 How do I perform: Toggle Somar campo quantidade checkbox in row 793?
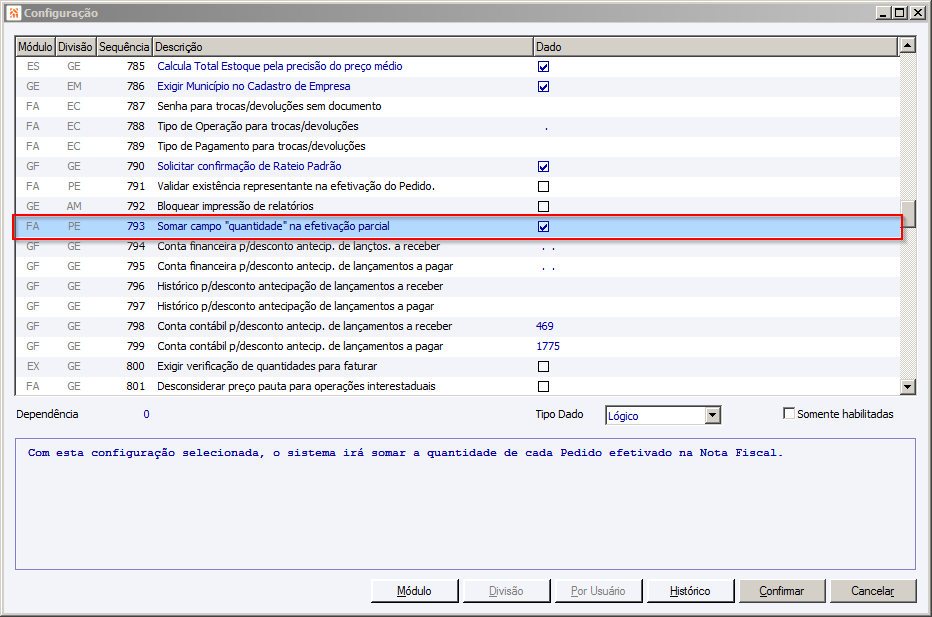(543, 226)
